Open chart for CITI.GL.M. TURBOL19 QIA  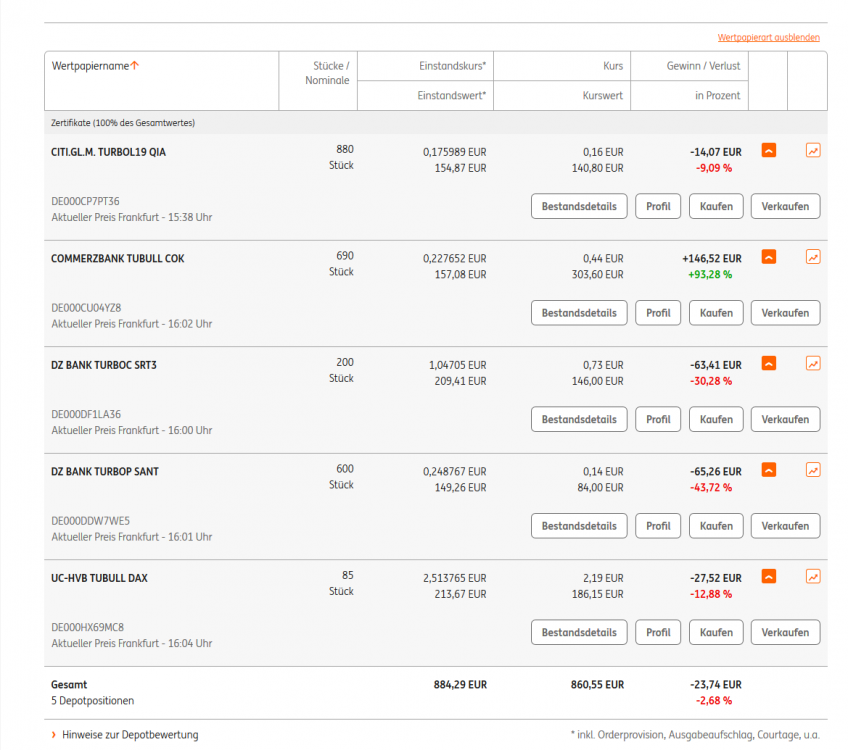[813, 151]
